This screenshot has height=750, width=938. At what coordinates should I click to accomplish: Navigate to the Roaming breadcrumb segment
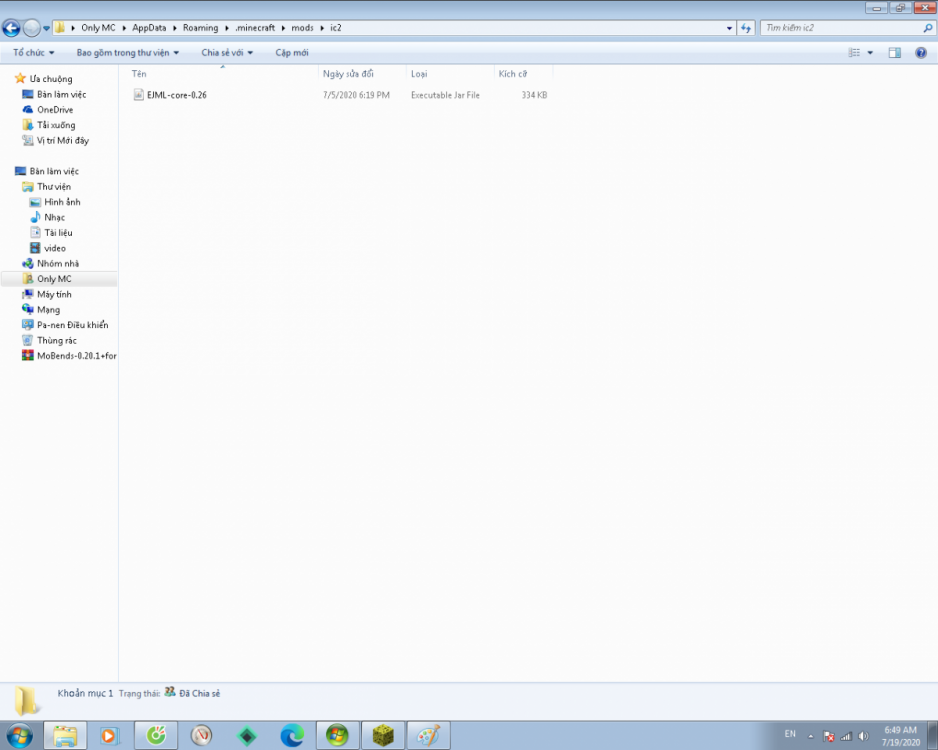click(x=200, y=28)
